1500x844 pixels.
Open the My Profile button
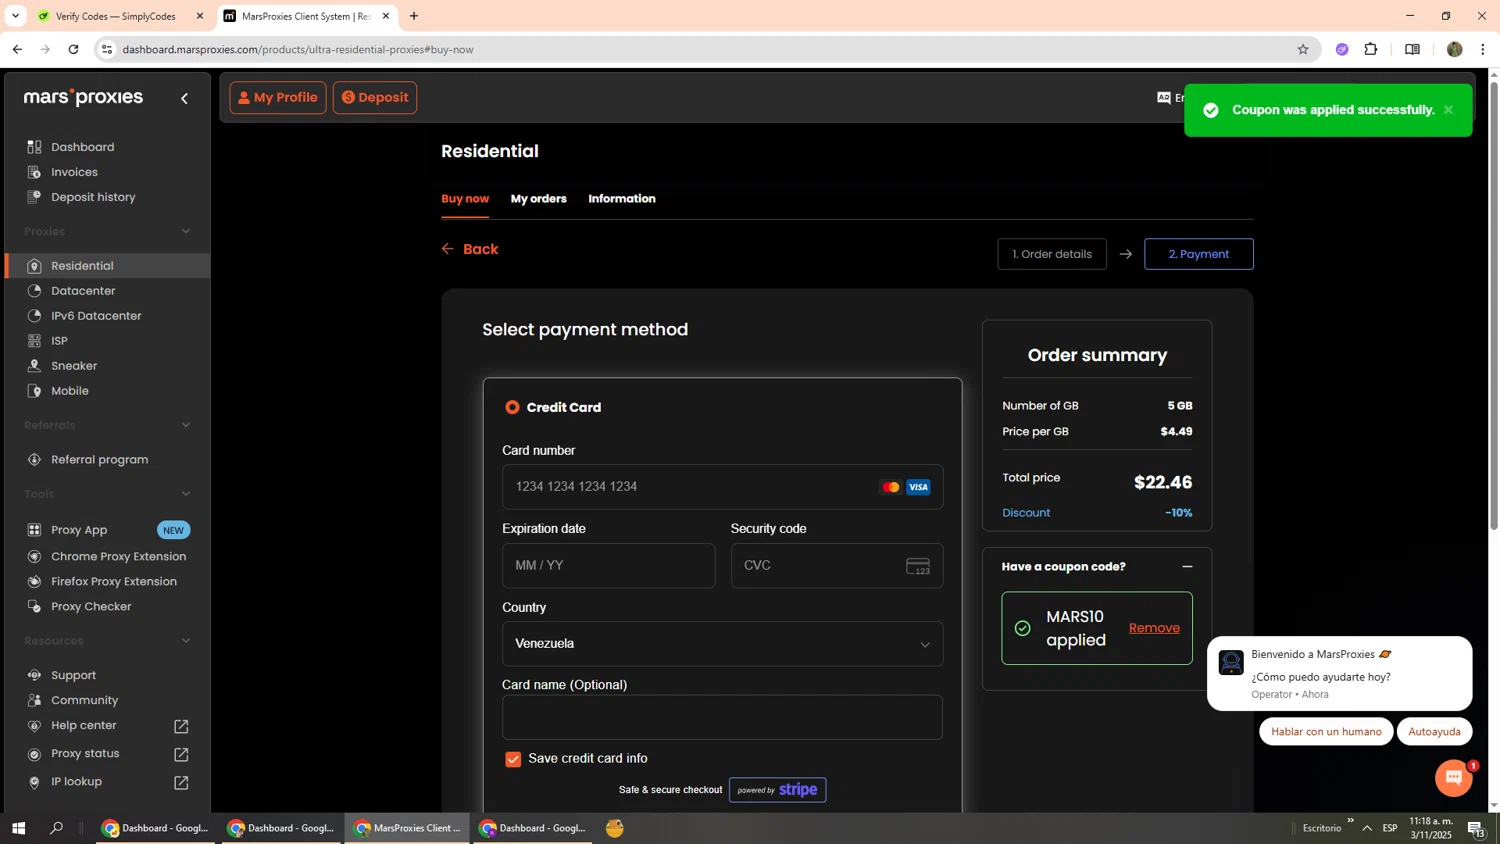point(278,98)
